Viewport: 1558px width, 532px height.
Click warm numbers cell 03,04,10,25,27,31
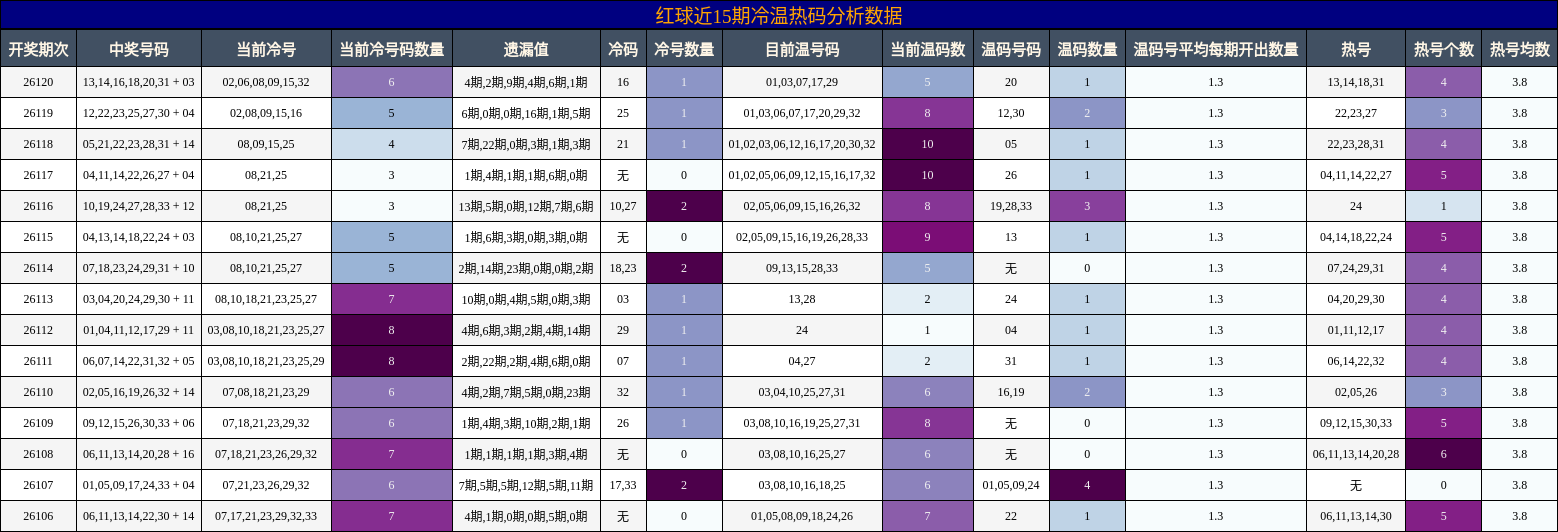(x=802, y=392)
